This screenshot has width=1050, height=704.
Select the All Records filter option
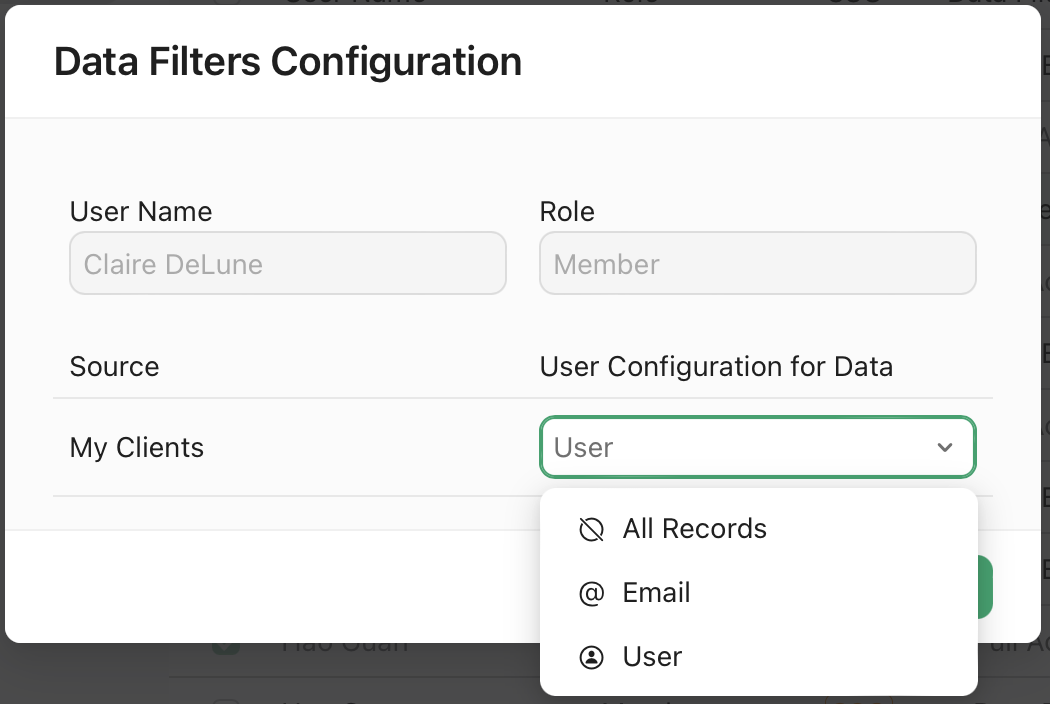click(x=694, y=528)
